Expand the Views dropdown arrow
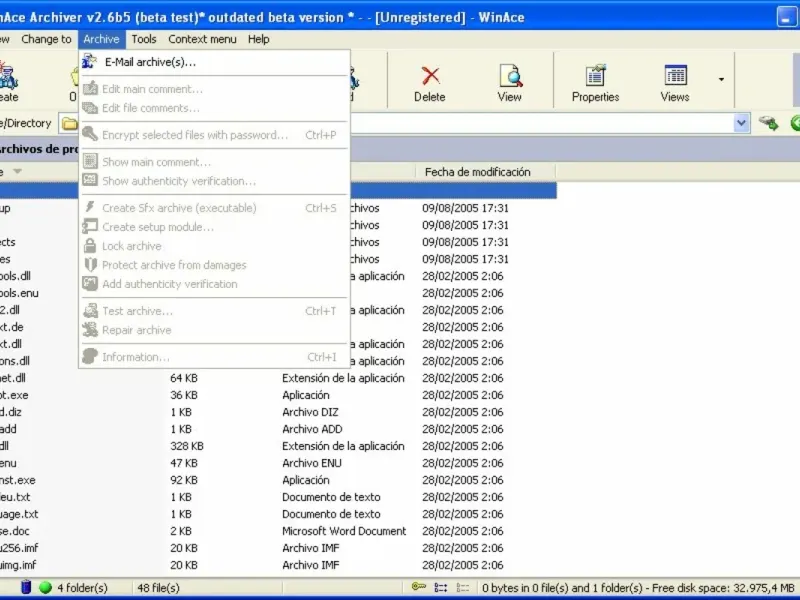The width and height of the screenshot is (800, 600). 721,80
